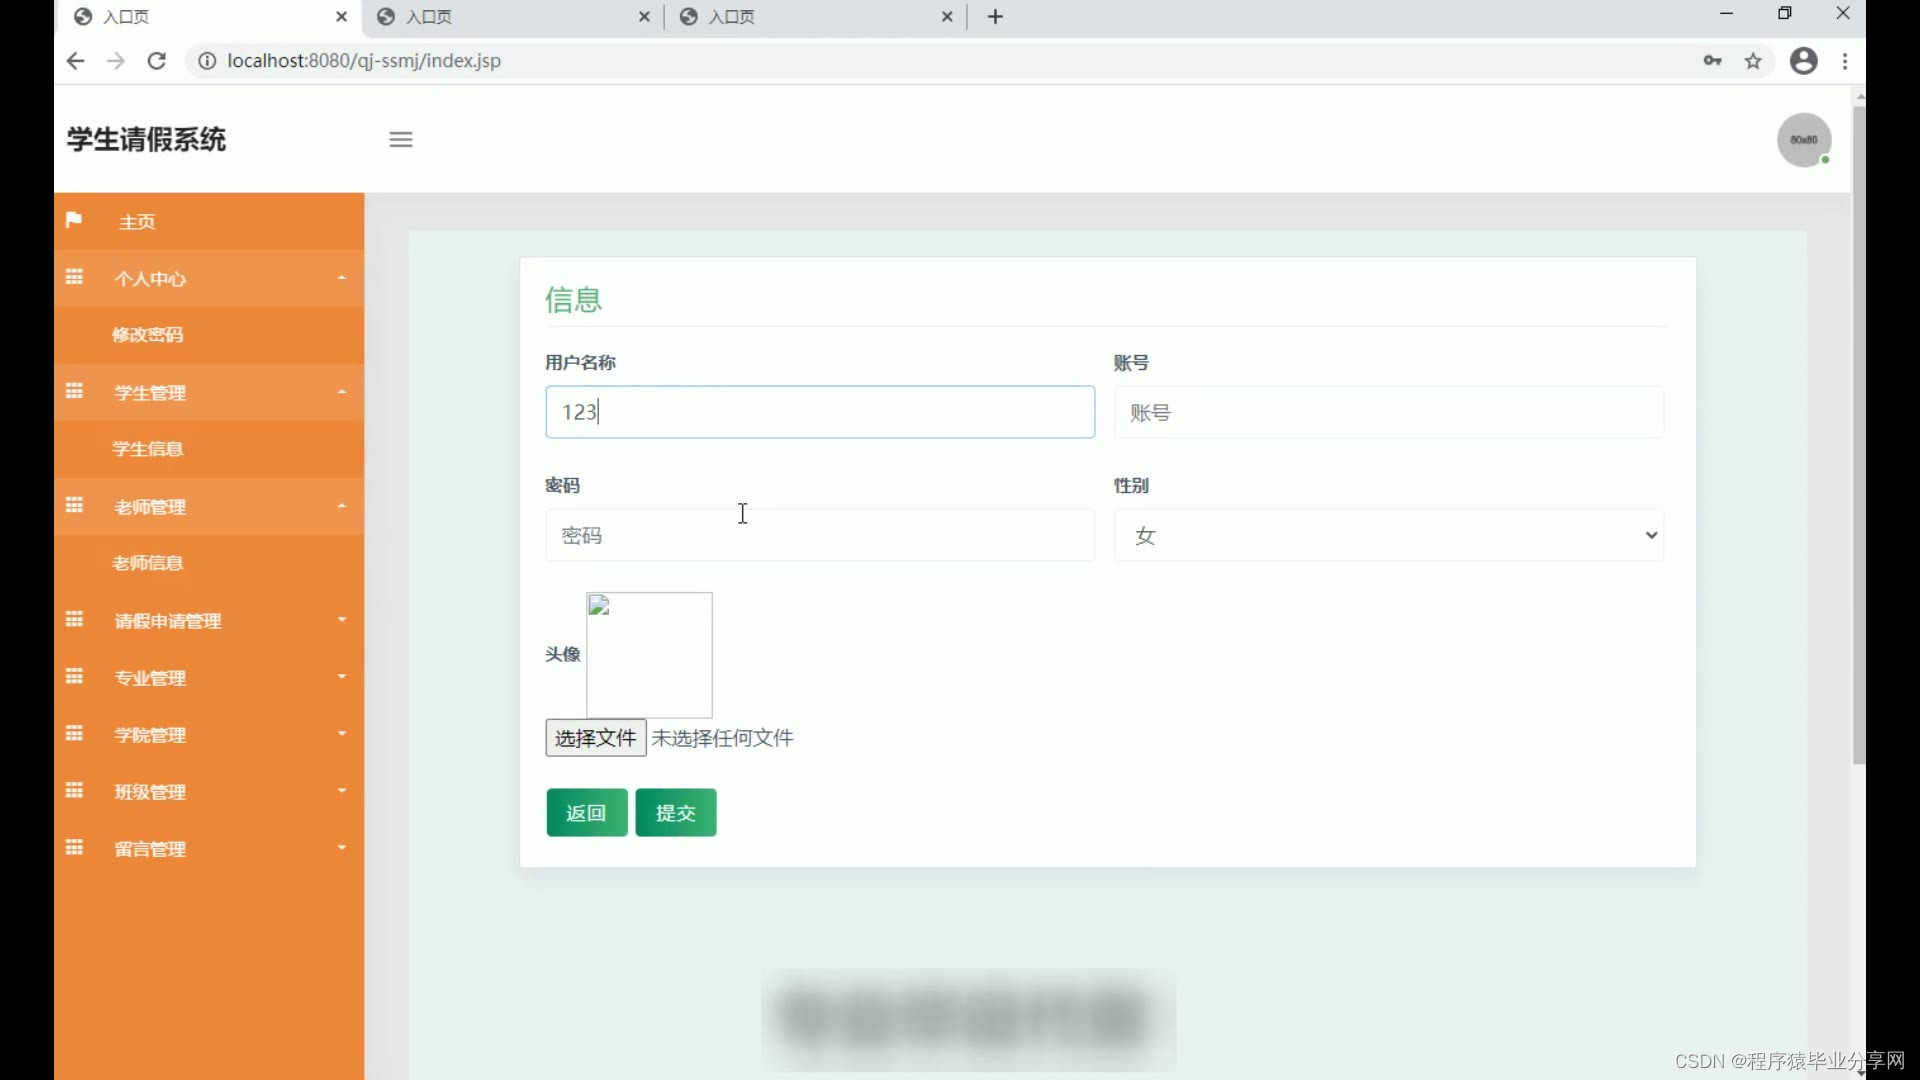Expand the 专业管理 menu

pyautogui.click(x=209, y=678)
